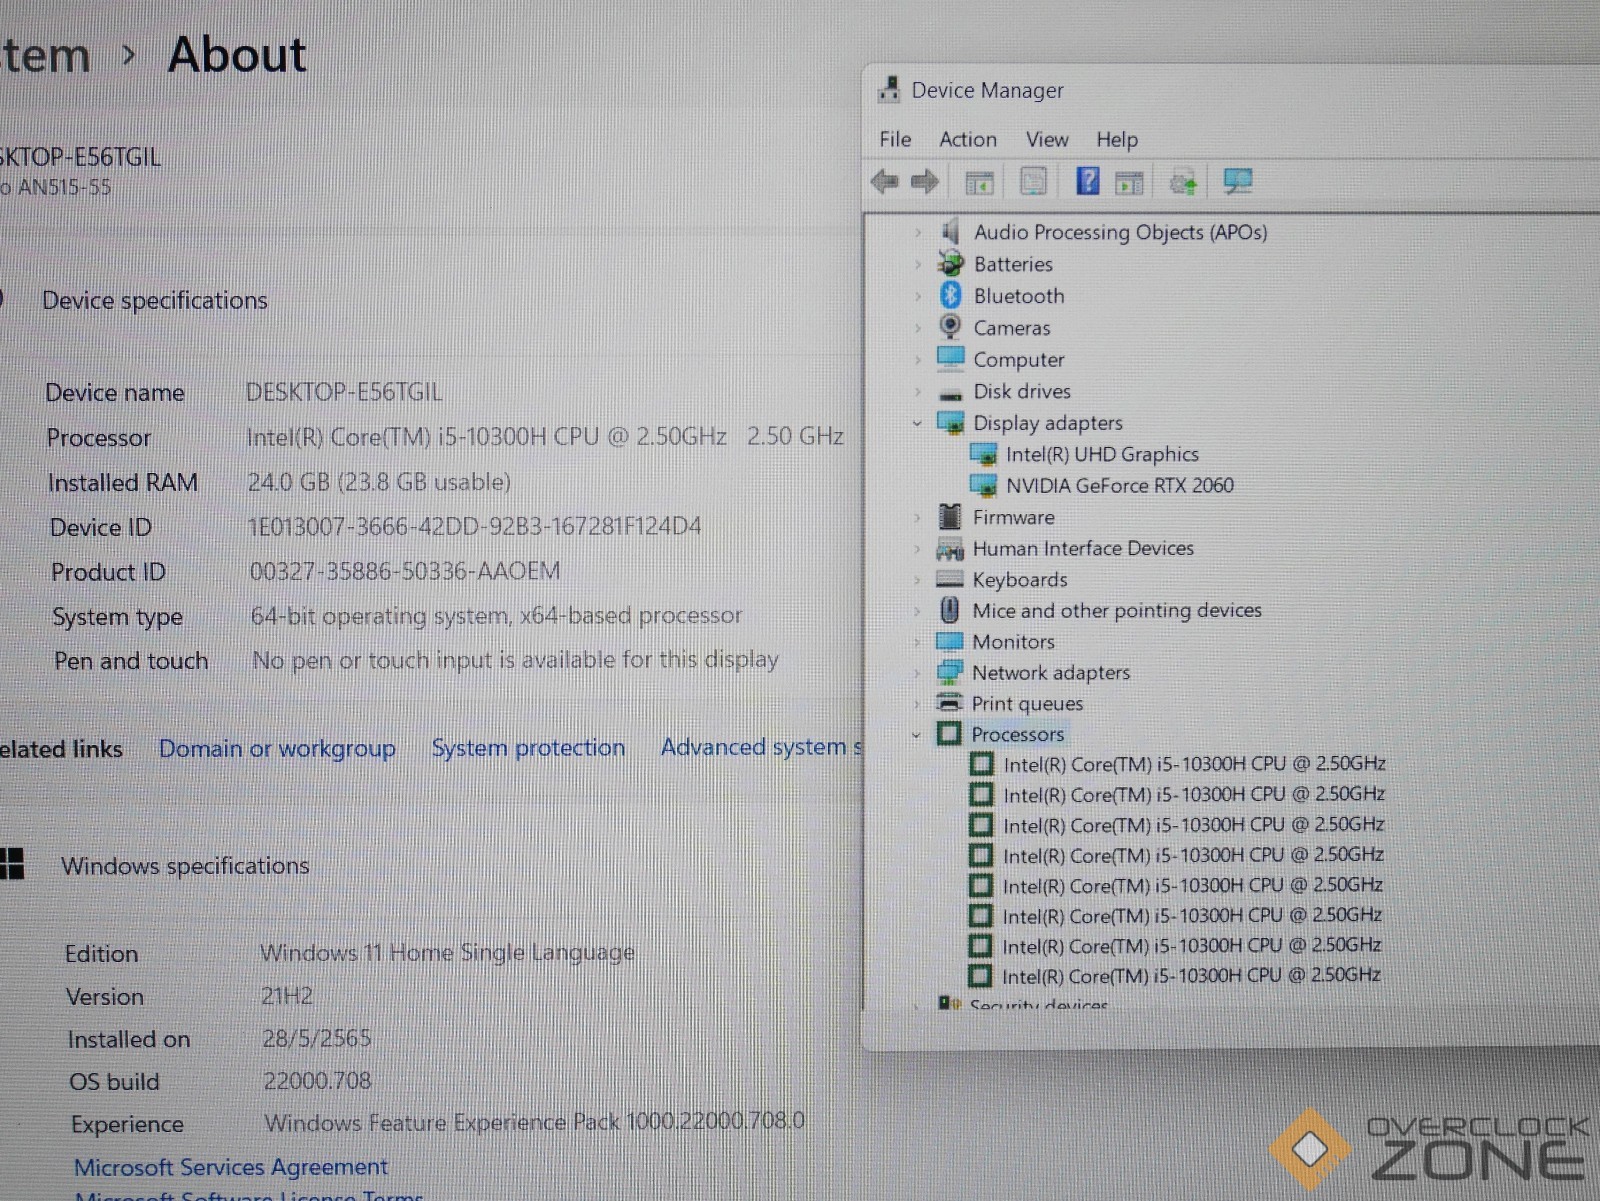Expand the Bluetooth tree node
The image size is (1600, 1201).
(x=917, y=296)
